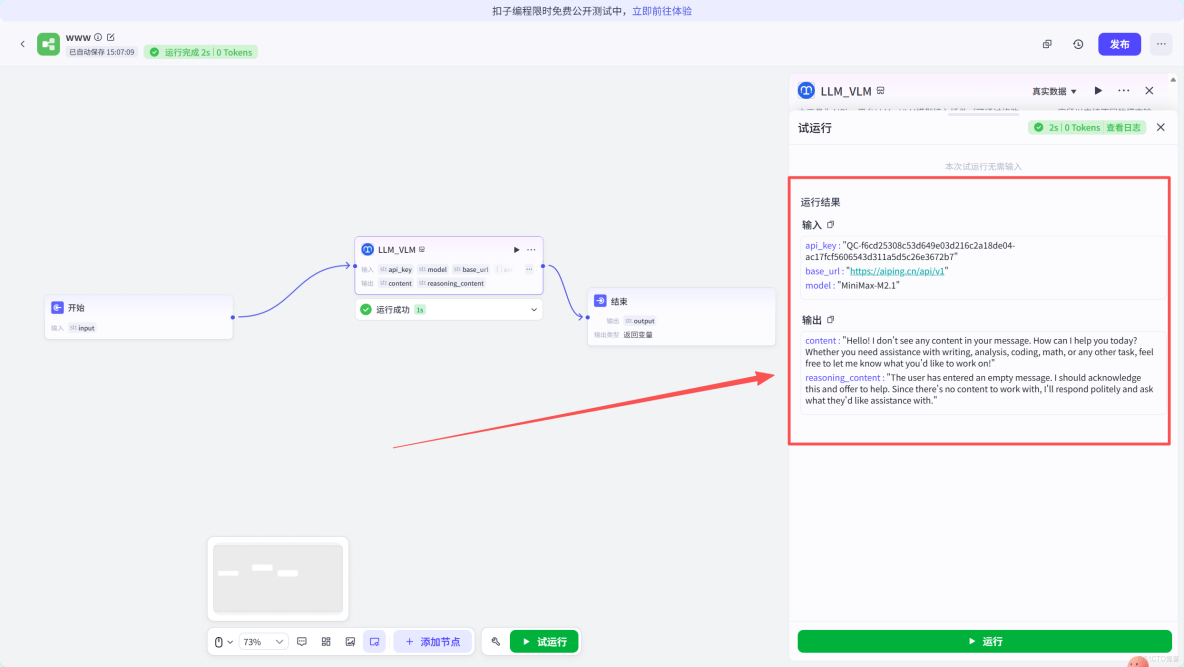Open the debug wrench tool
This screenshot has height=667, width=1184.
[x=496, y=641]
